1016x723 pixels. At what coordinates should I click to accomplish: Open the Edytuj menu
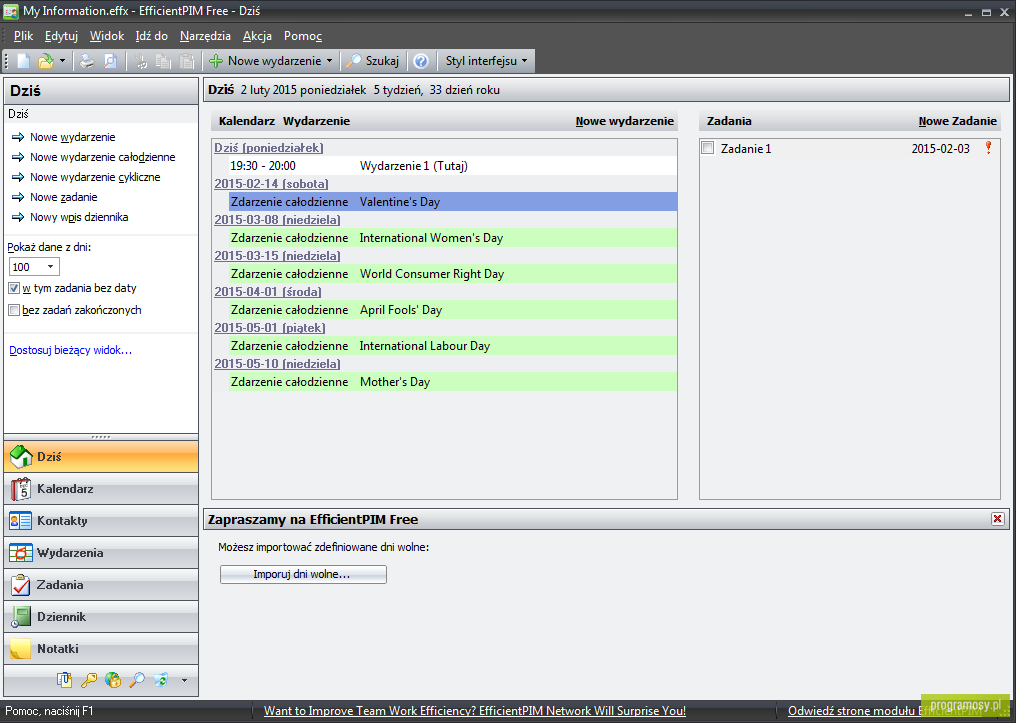coord(61,36)
